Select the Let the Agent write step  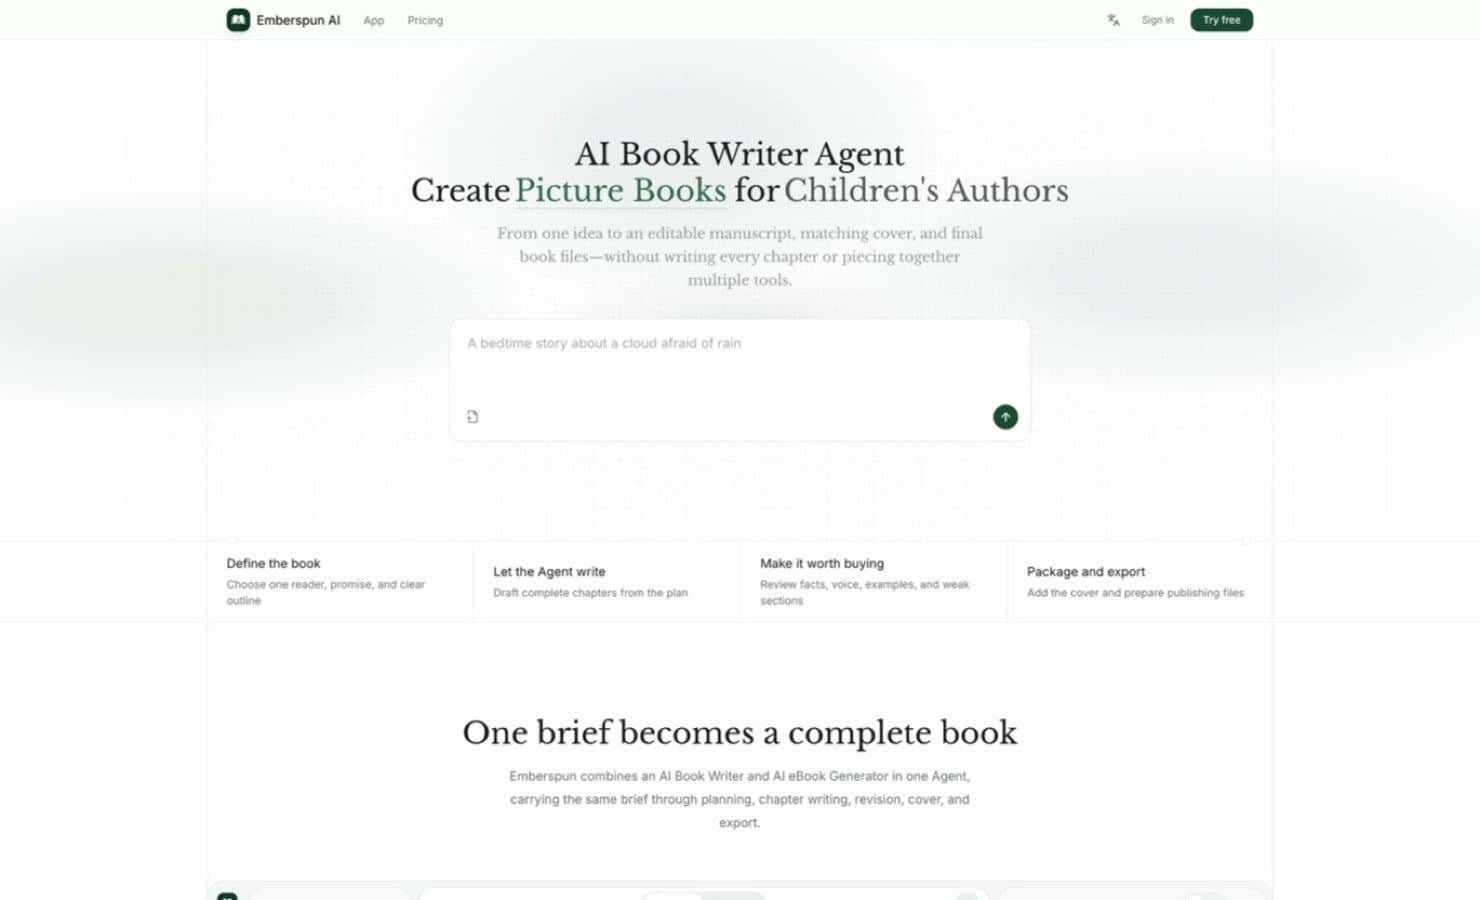click(606, 581)
